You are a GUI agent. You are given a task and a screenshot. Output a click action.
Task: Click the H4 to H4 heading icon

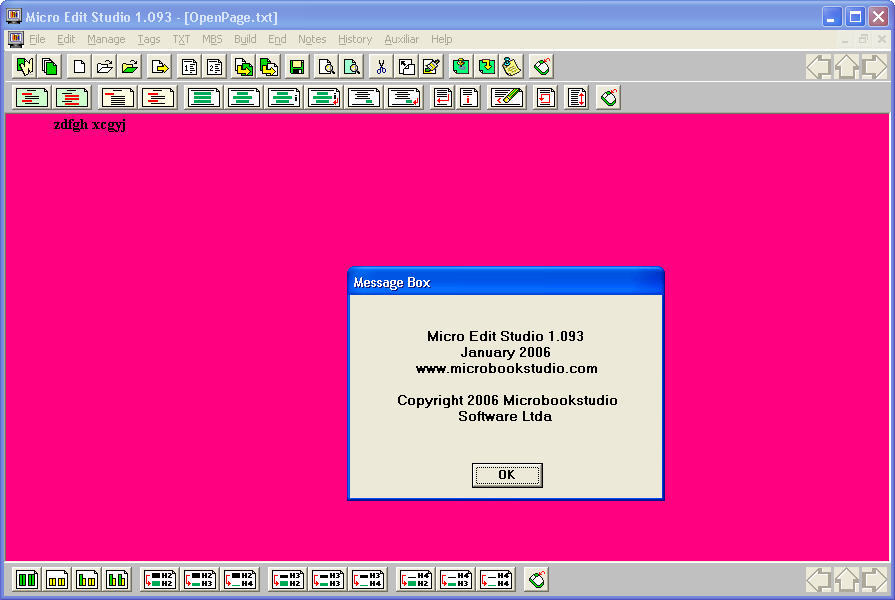coord(496,579)
